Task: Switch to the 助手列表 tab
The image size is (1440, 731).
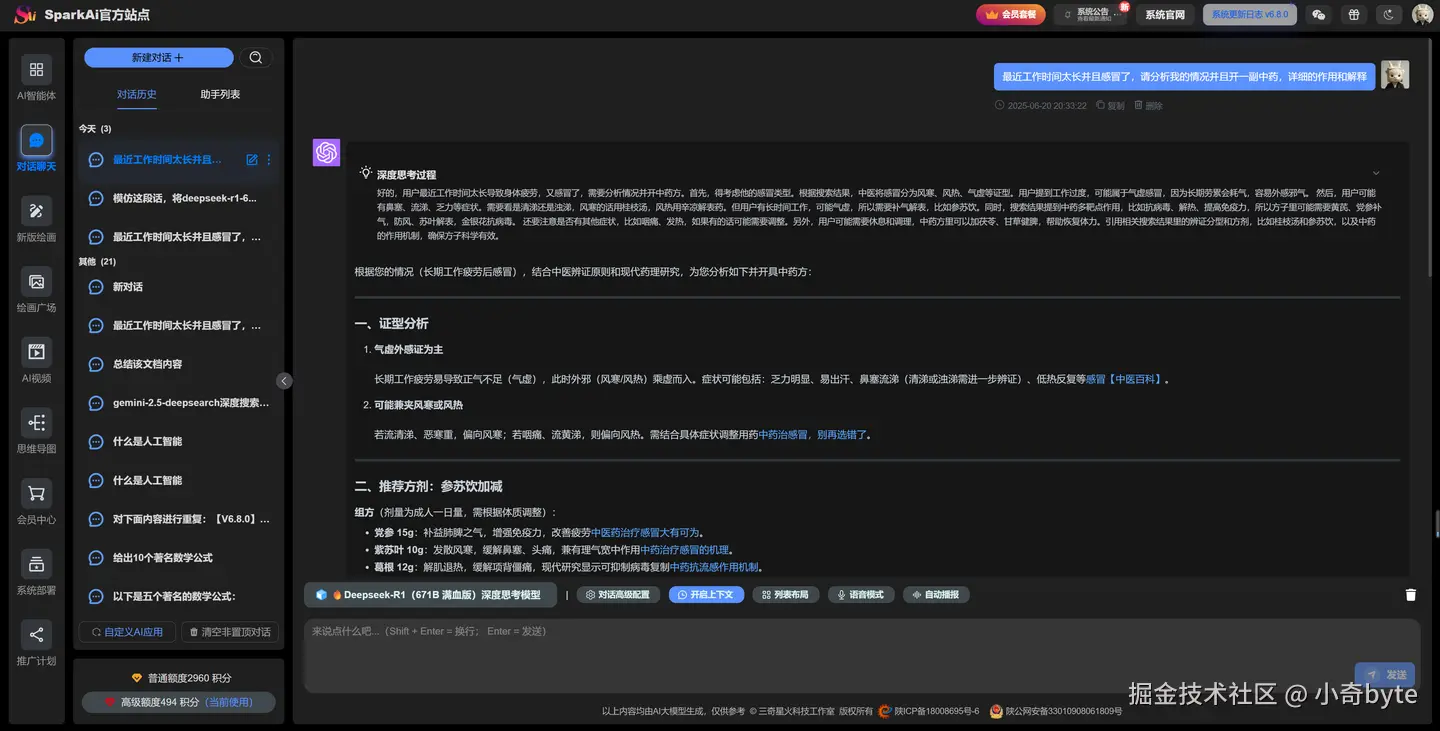Action: 220,94
